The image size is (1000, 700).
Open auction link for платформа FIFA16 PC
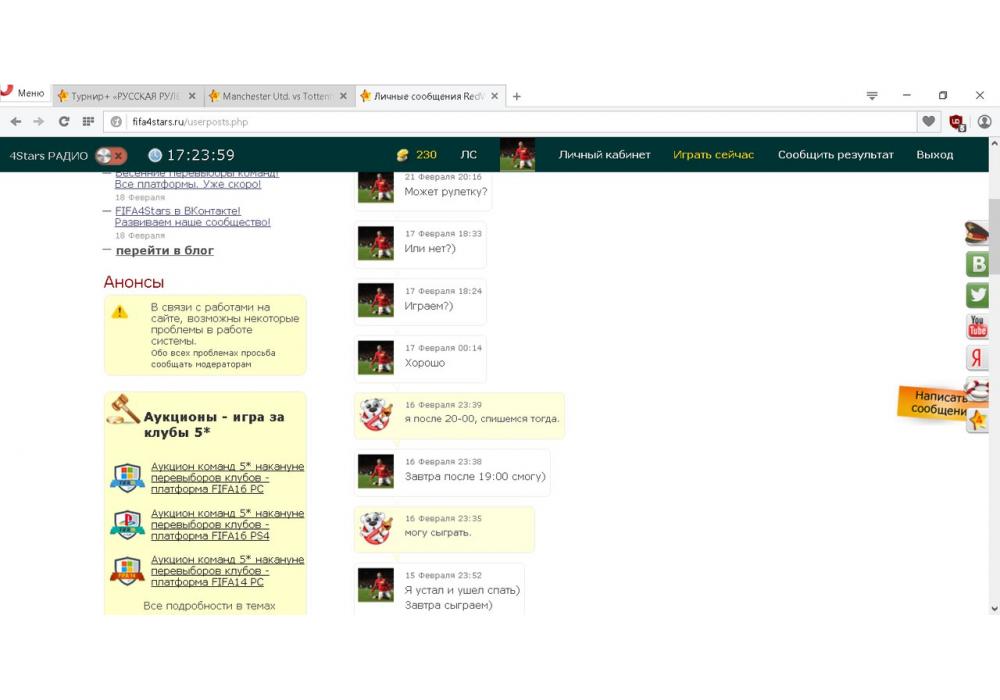coord(228,478)
